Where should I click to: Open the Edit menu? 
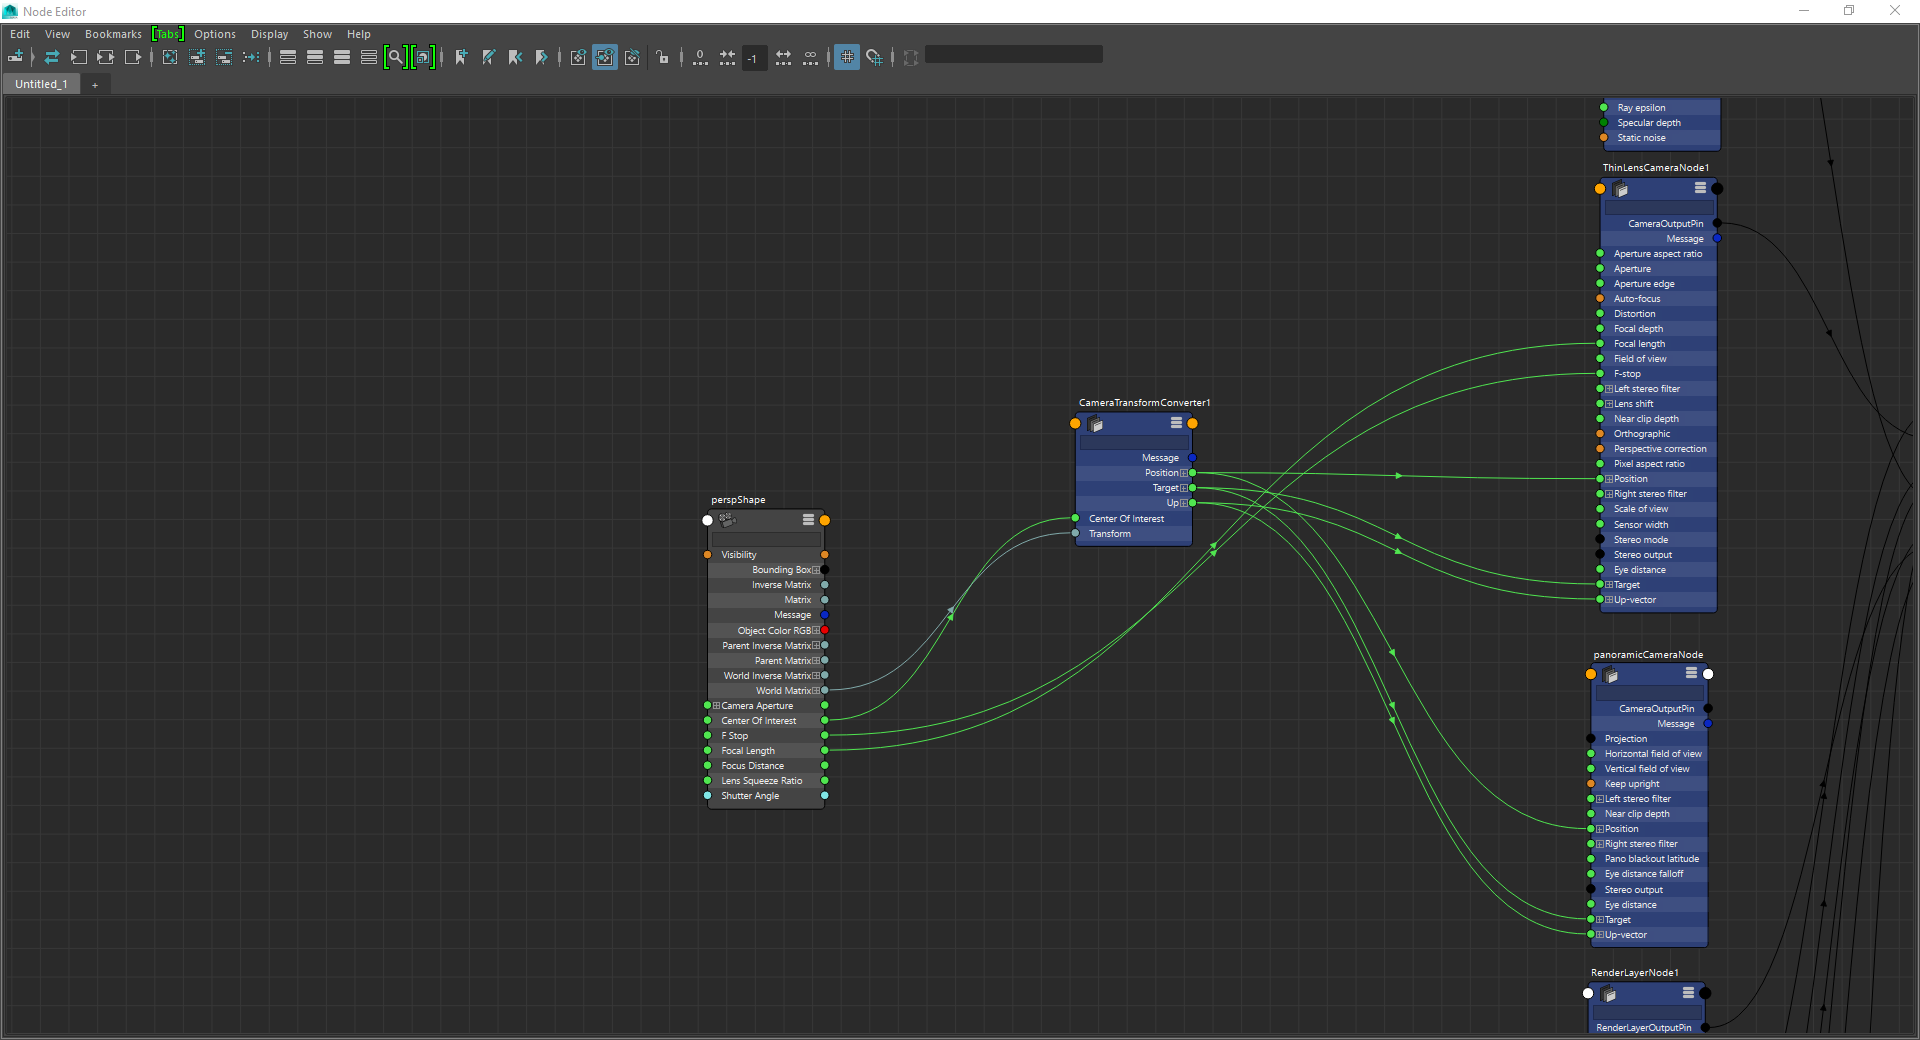pos(20,34)
